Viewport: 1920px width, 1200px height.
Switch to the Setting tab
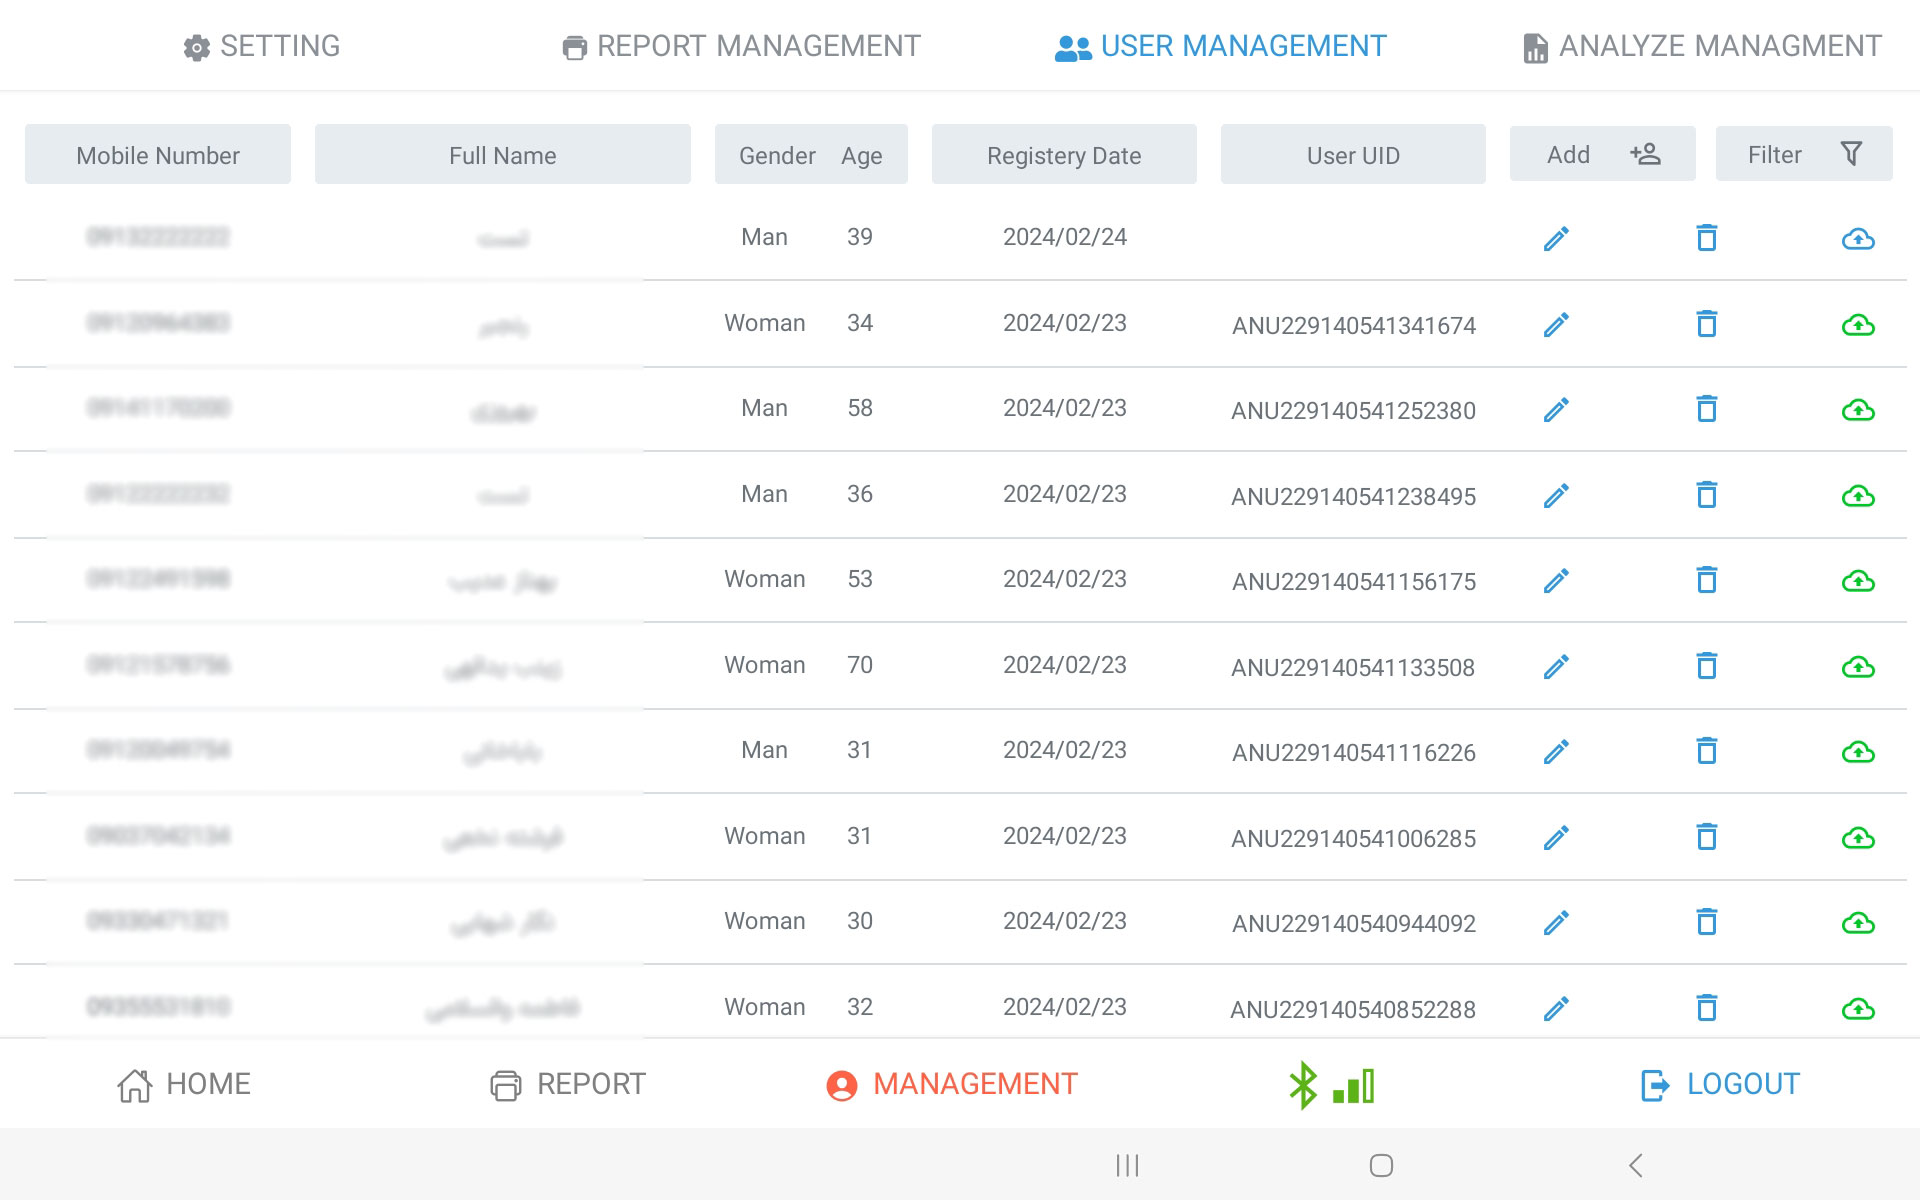262,46
